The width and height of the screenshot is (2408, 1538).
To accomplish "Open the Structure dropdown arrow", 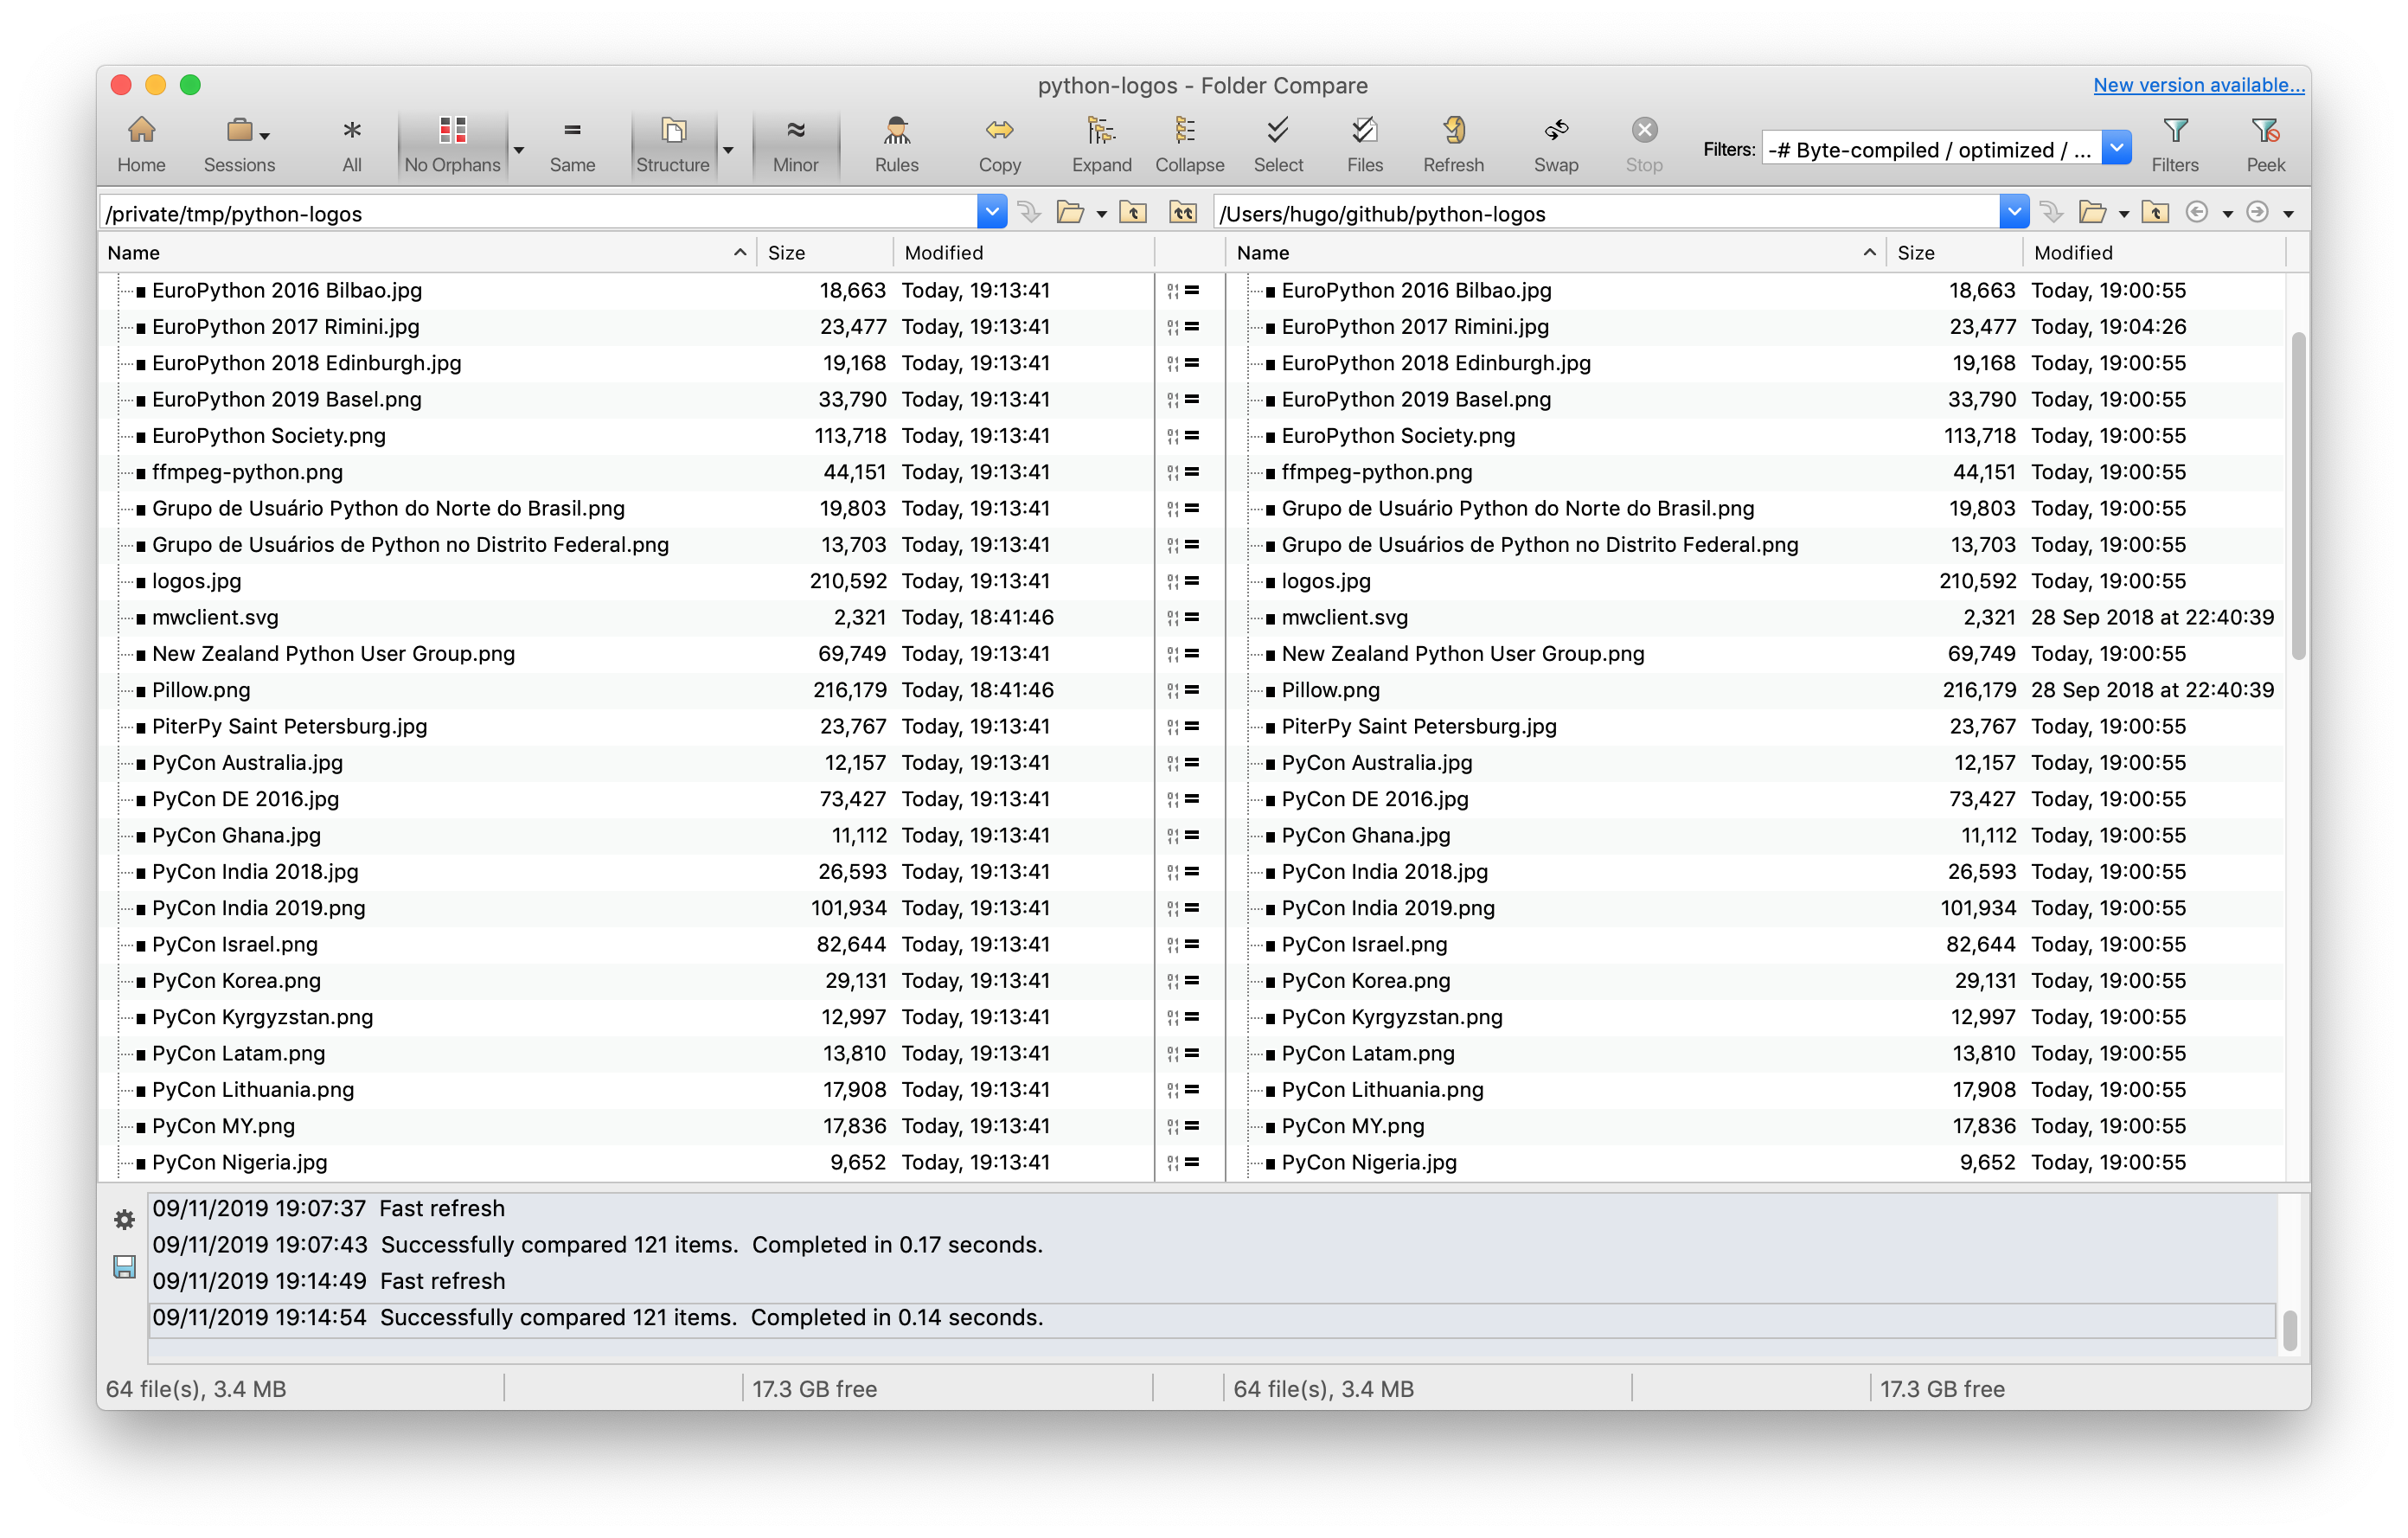I will pyautogui.click(x=728, y=150).
